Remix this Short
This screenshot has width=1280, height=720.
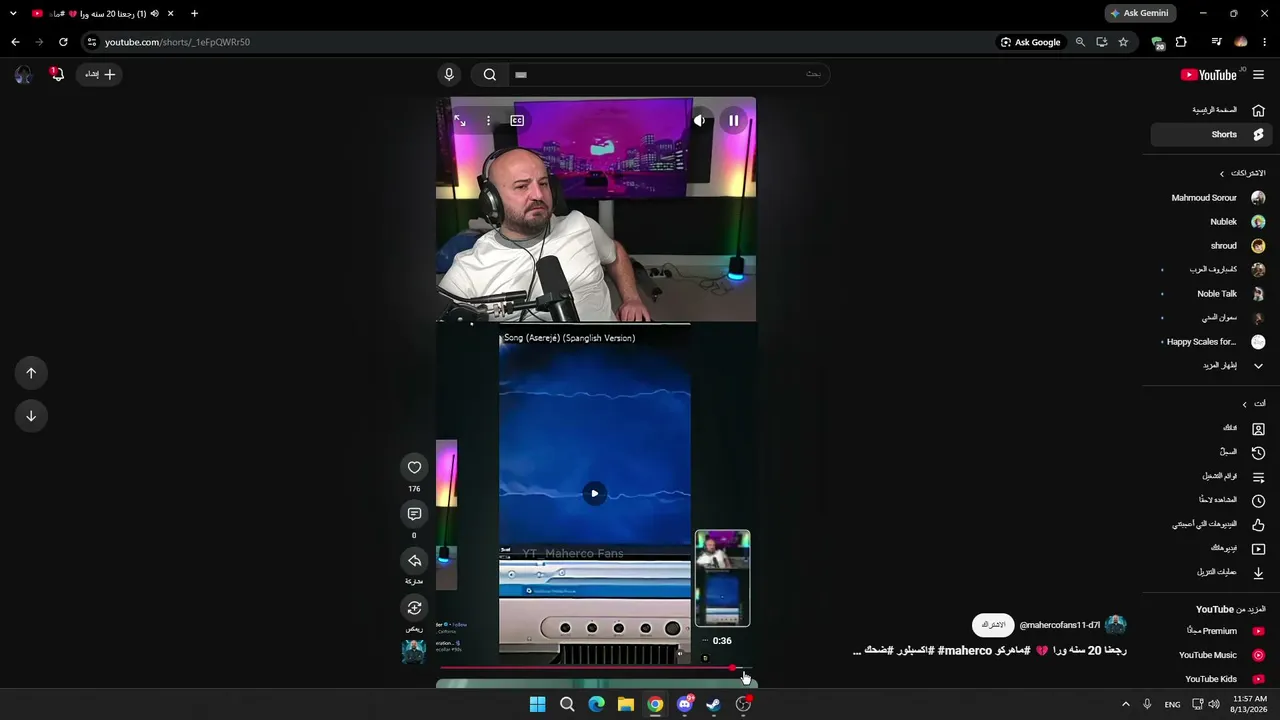pos(414,608)
